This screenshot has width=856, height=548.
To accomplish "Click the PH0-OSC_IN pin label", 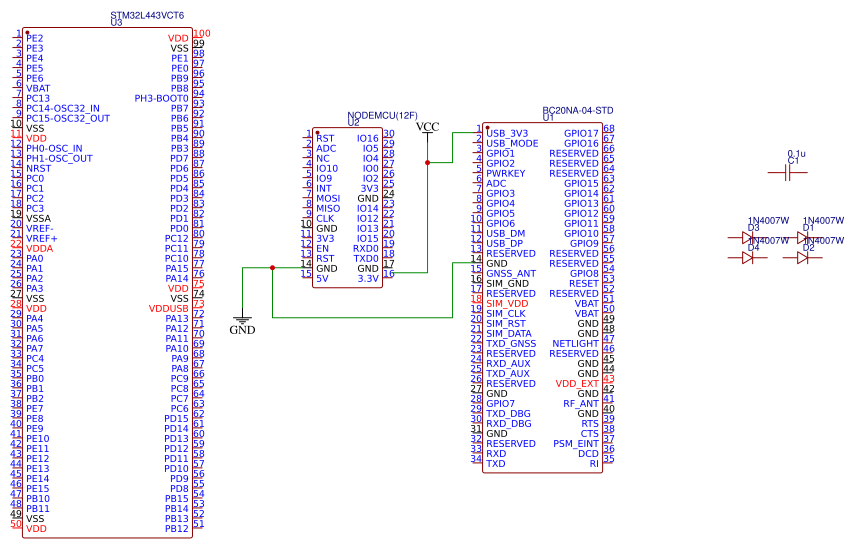I will [54, 148].
